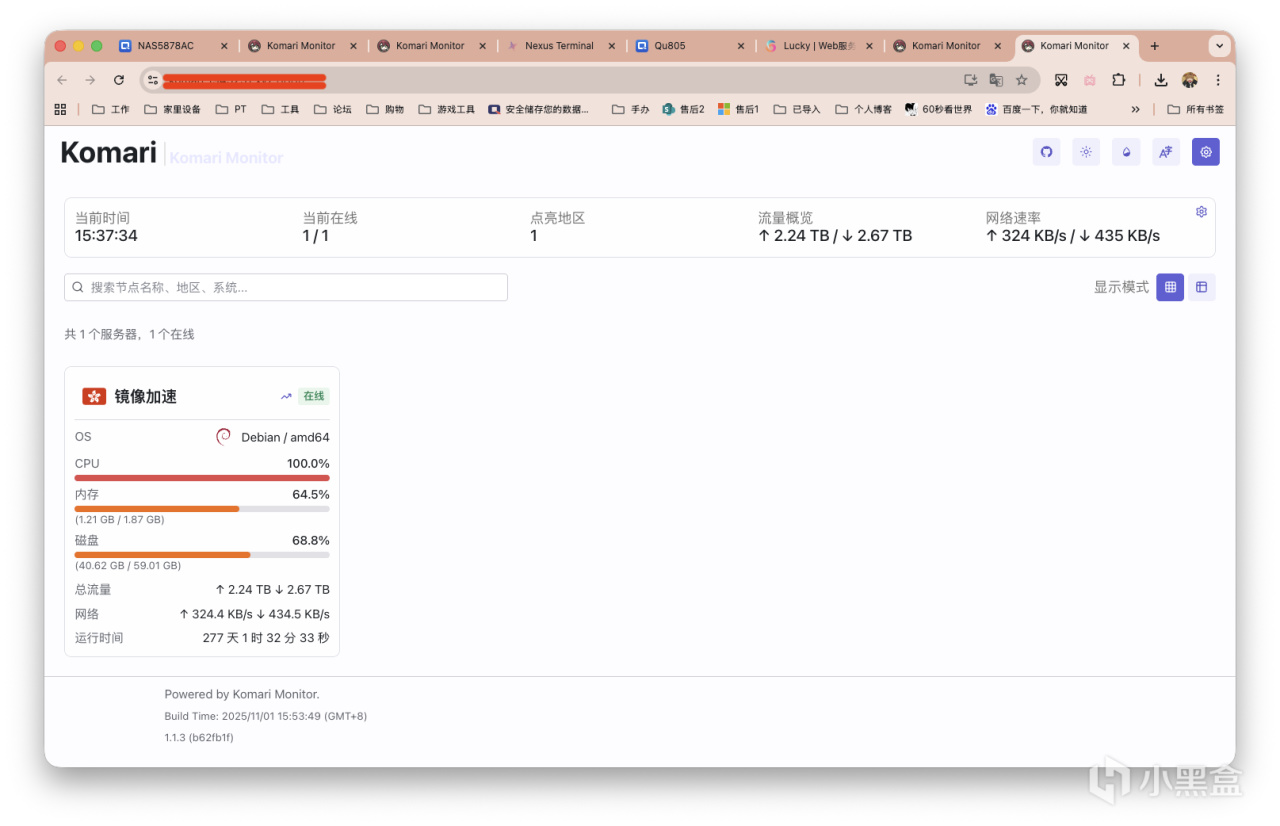Click the 在线 status badge
Image resolution: width=1280 pixels, height=826 pixels.
[x=314, y=396]
